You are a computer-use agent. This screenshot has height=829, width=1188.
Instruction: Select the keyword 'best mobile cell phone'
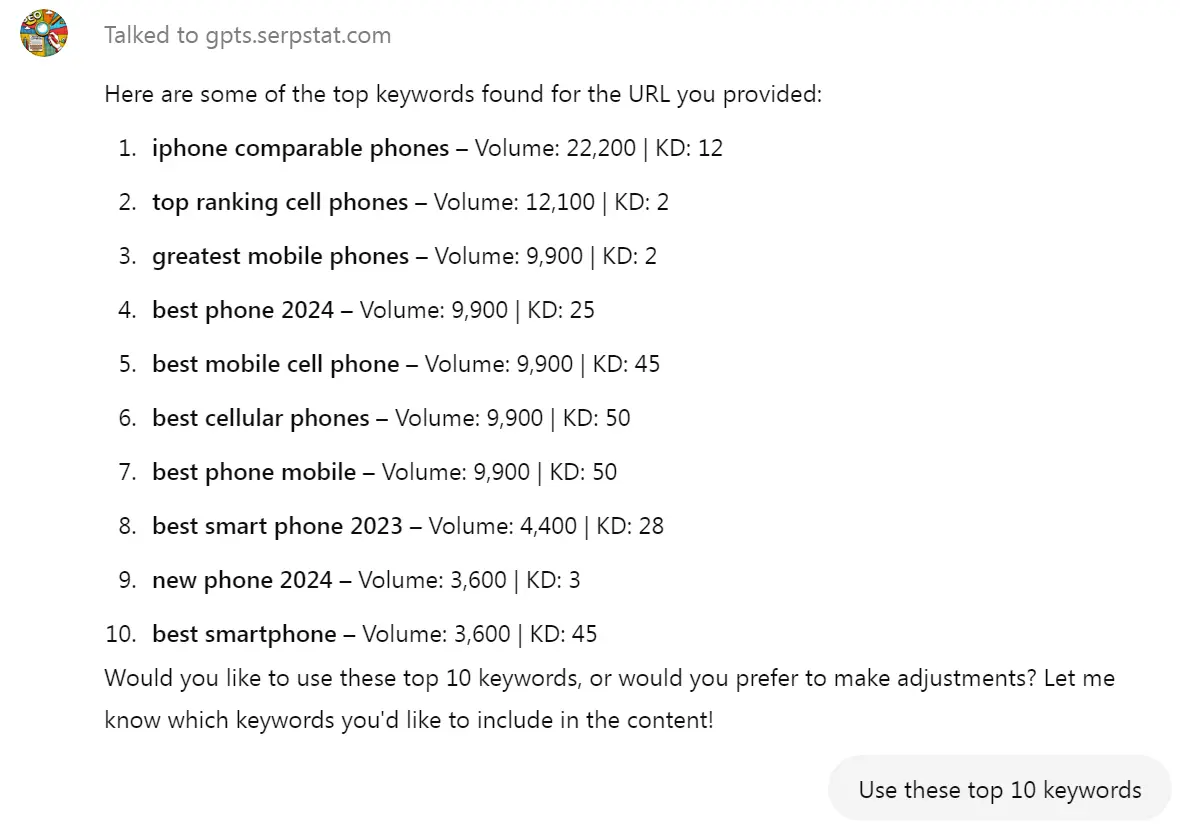click(277, 364)
